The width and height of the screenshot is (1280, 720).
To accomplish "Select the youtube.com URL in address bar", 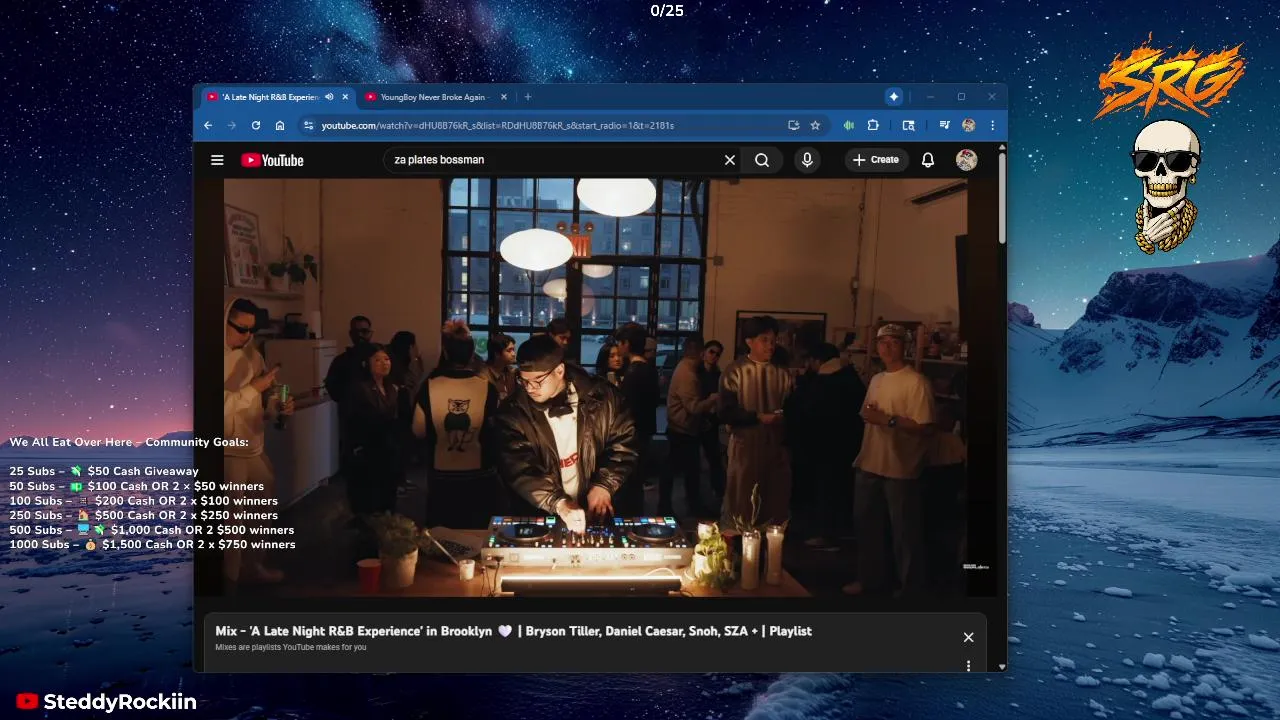I will (498, 126).
